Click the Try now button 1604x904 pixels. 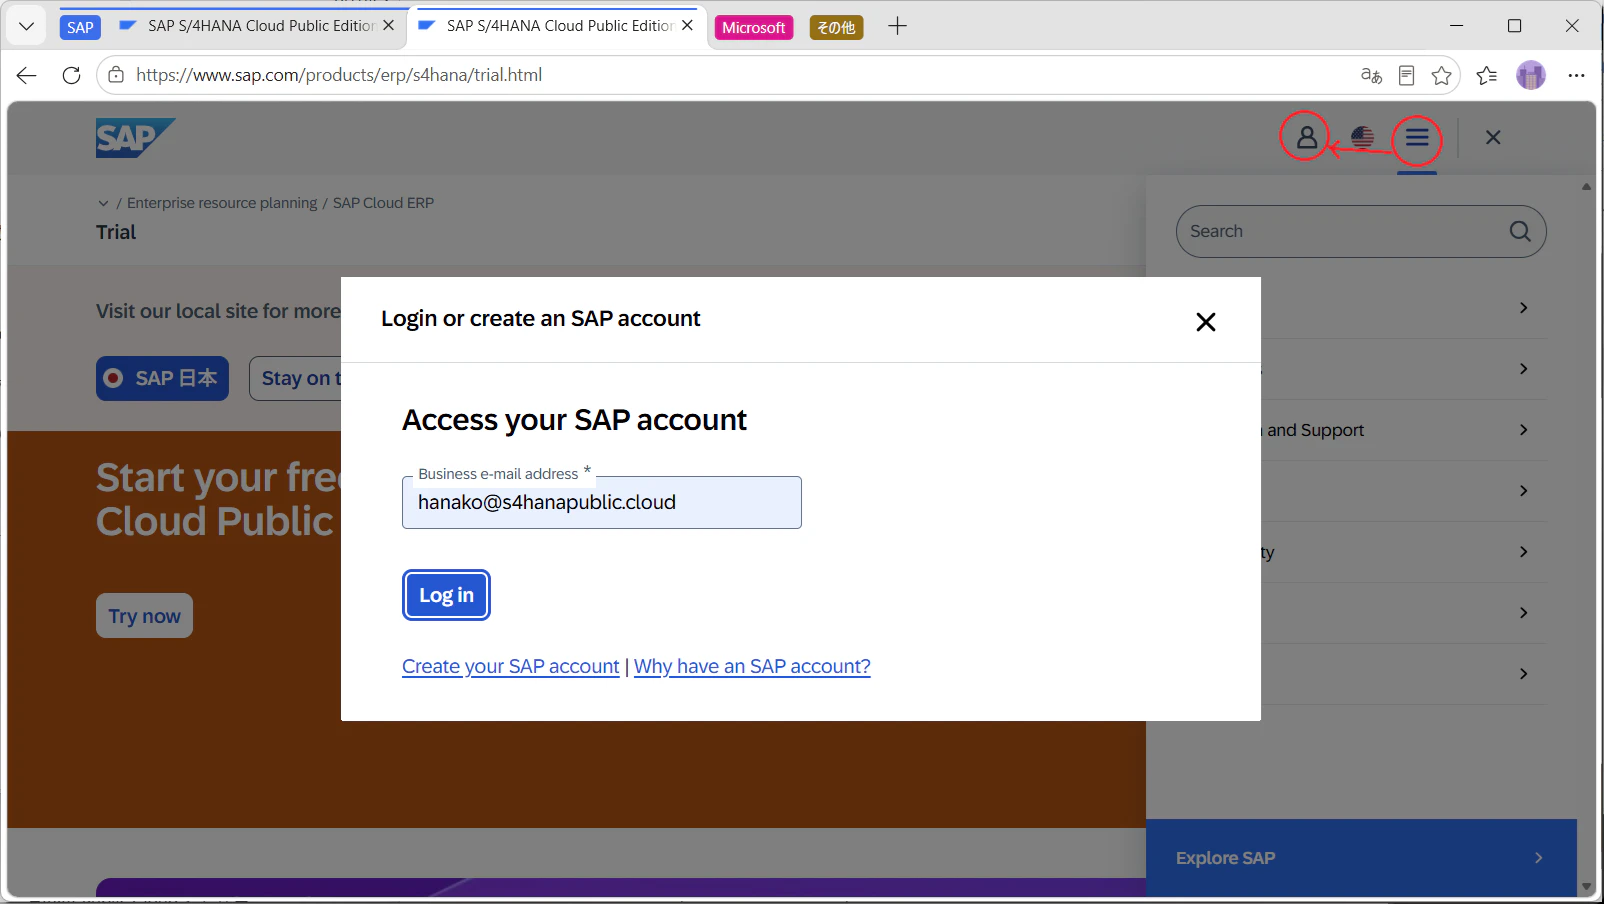pos(145,616)
